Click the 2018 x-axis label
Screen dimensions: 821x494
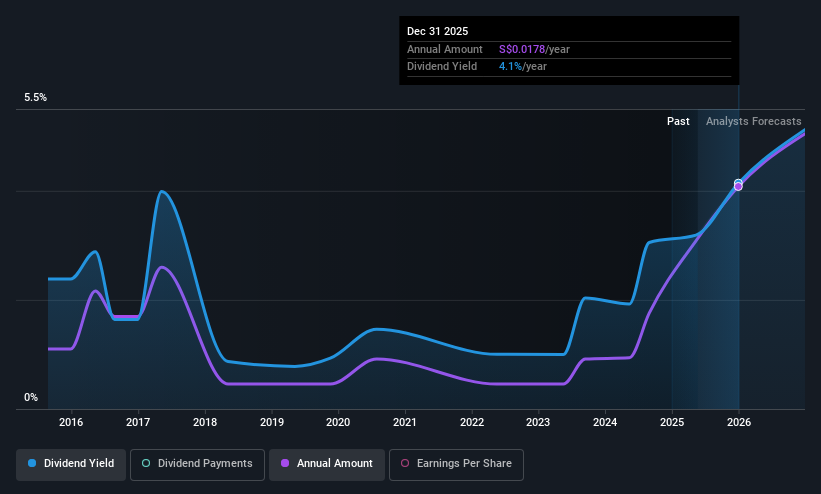click(x=205, y=422)
